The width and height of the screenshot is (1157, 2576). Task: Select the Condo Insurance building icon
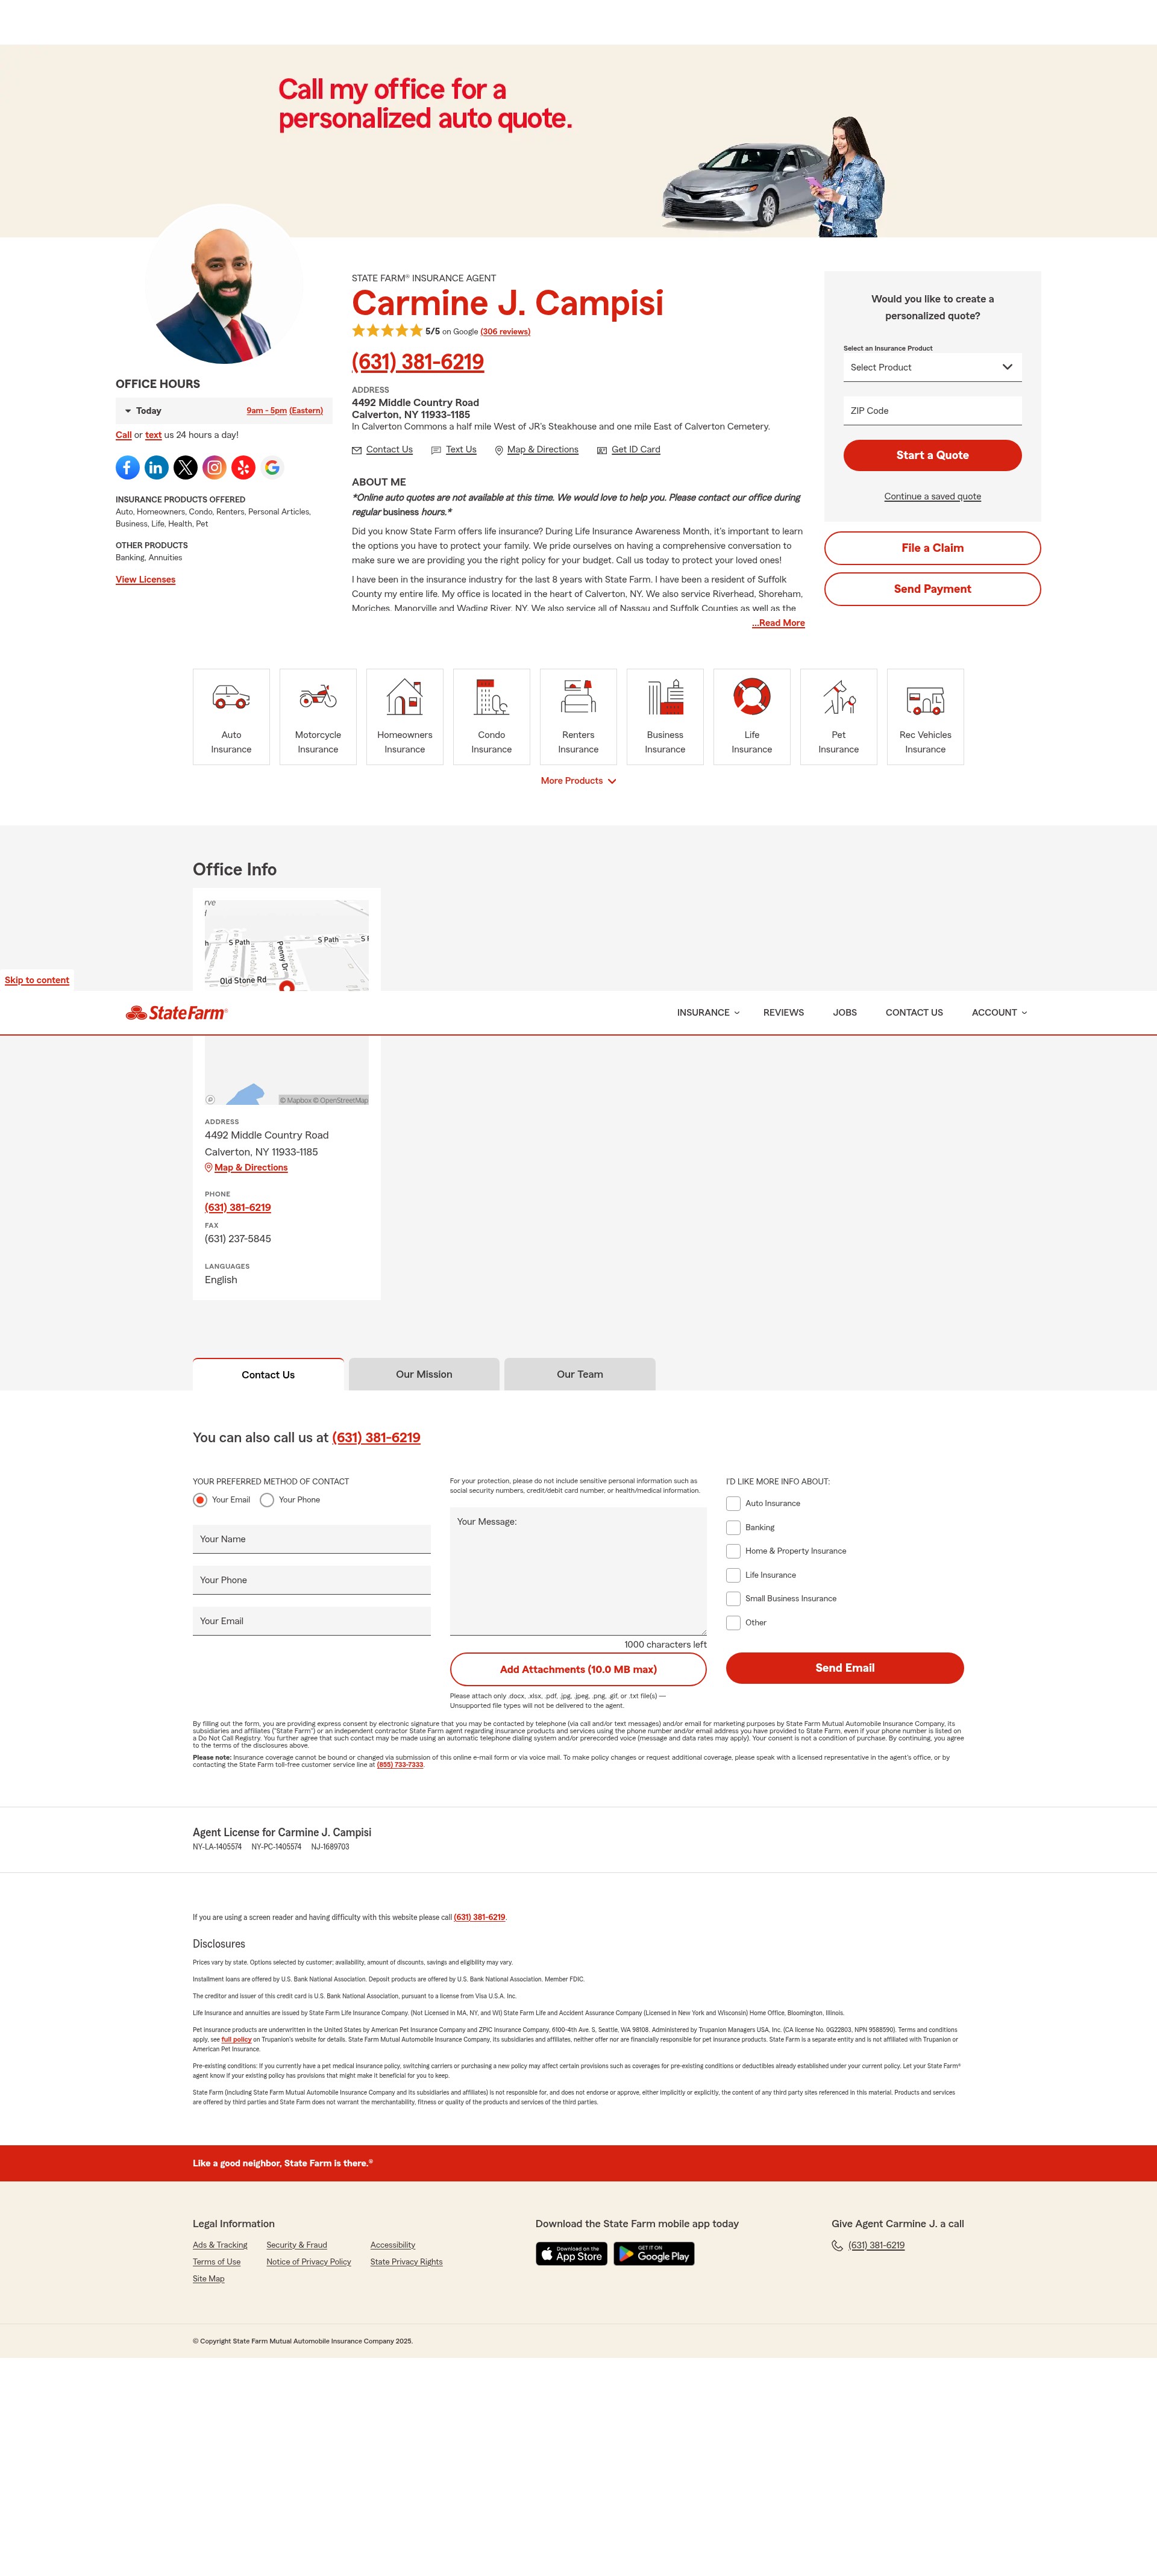pyautogui.click(x=491, y=697)
